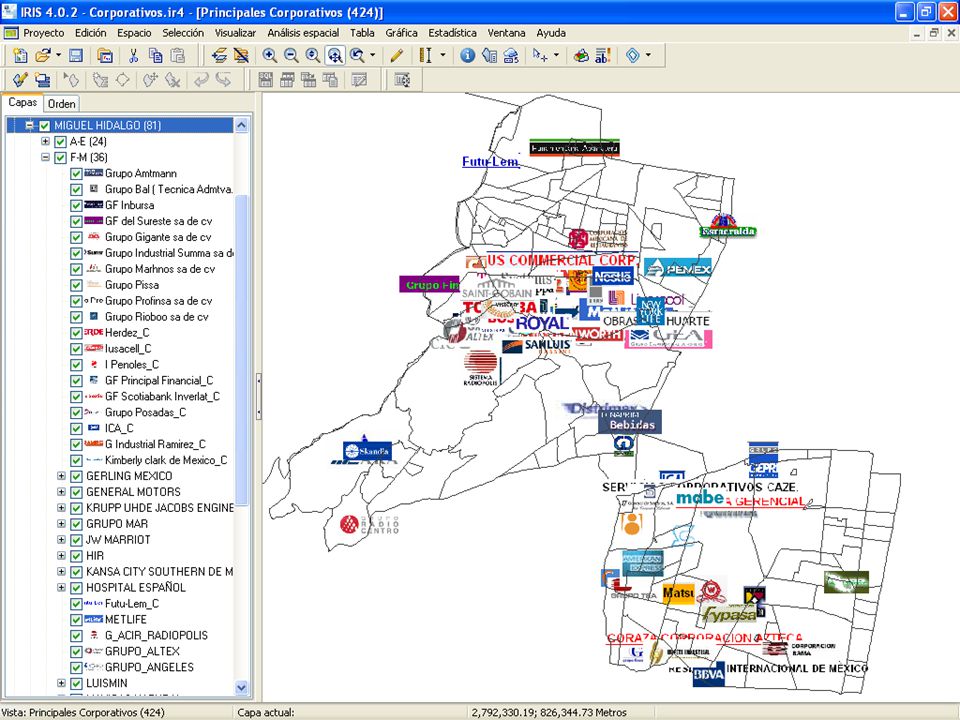This screenshot has height=720, width=960.
Task: Select the yellow pencil edit tool
Action: (x=397, y=56)
